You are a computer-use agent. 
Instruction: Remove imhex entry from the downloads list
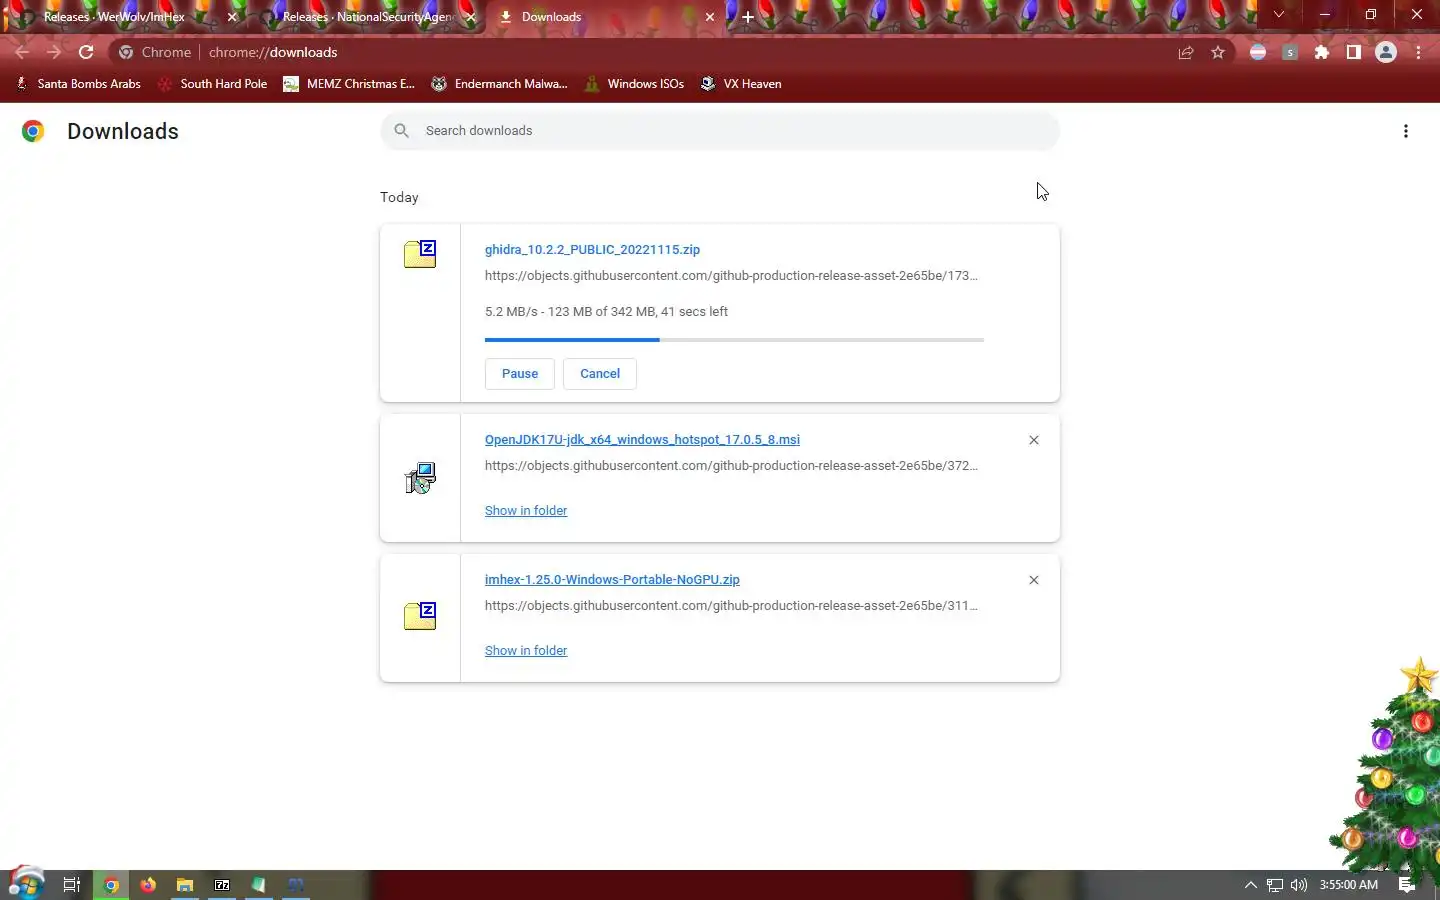pos(1034,580)
